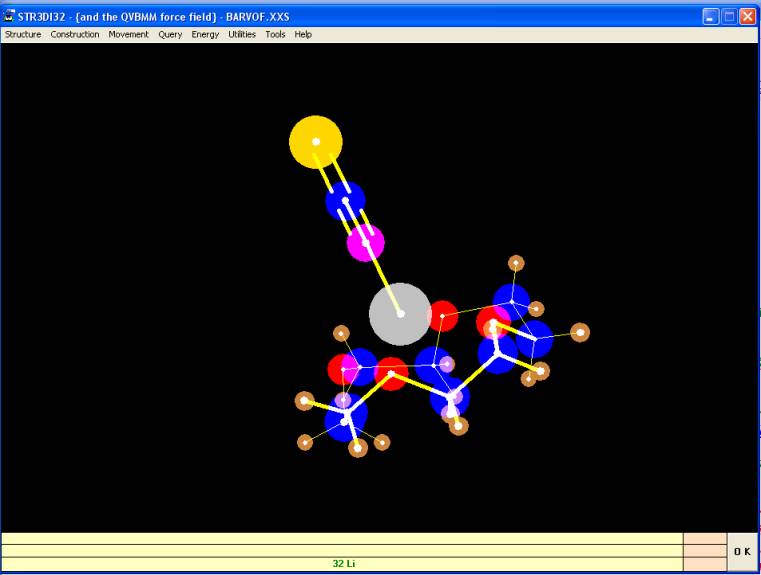The width and height of the screenshot is (761, 575).
Task: Select the rightmost small brown hydrogen atom
Action: click(580, 332)
